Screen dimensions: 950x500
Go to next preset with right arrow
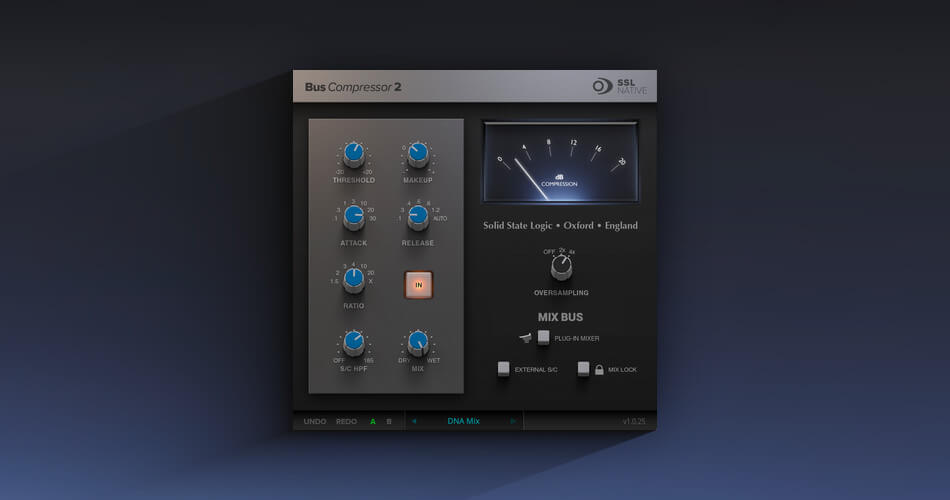click(513, 421)
